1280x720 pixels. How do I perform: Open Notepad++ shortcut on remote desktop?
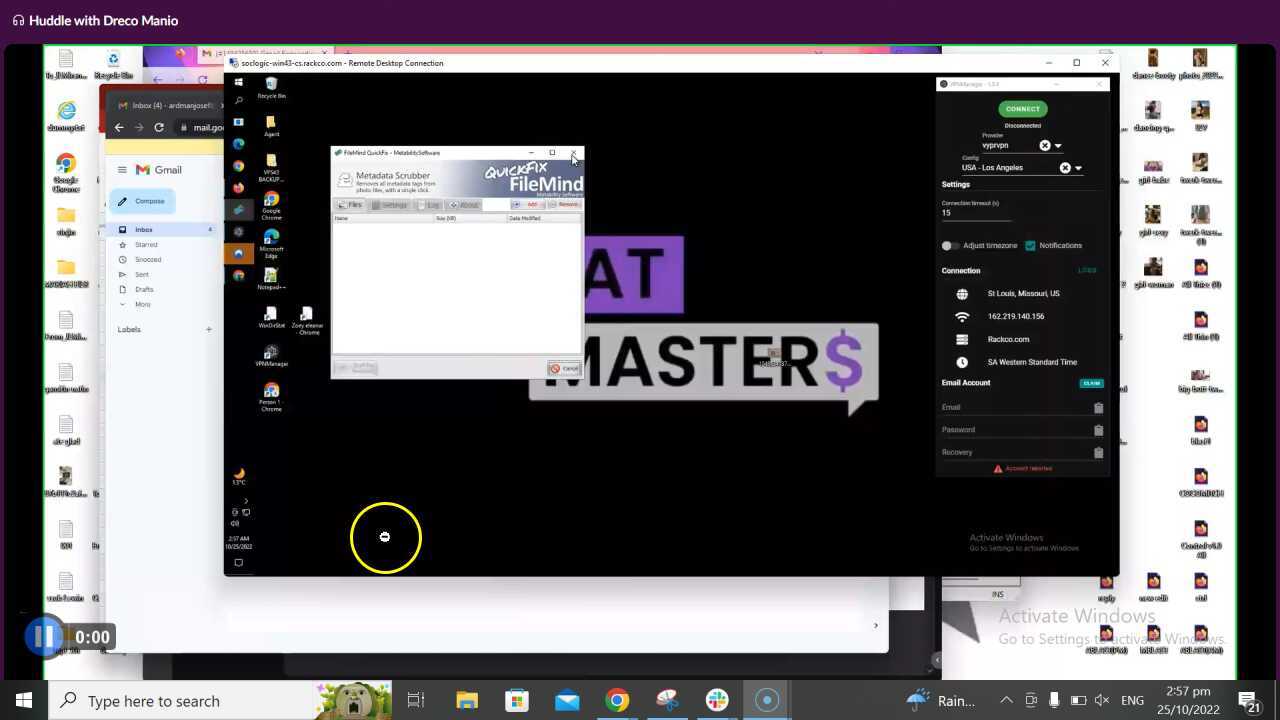click(270, 277)
